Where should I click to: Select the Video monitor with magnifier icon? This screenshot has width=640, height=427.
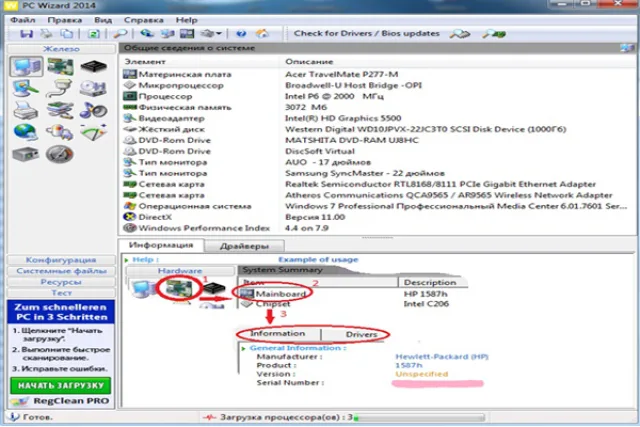coord(26,88)
